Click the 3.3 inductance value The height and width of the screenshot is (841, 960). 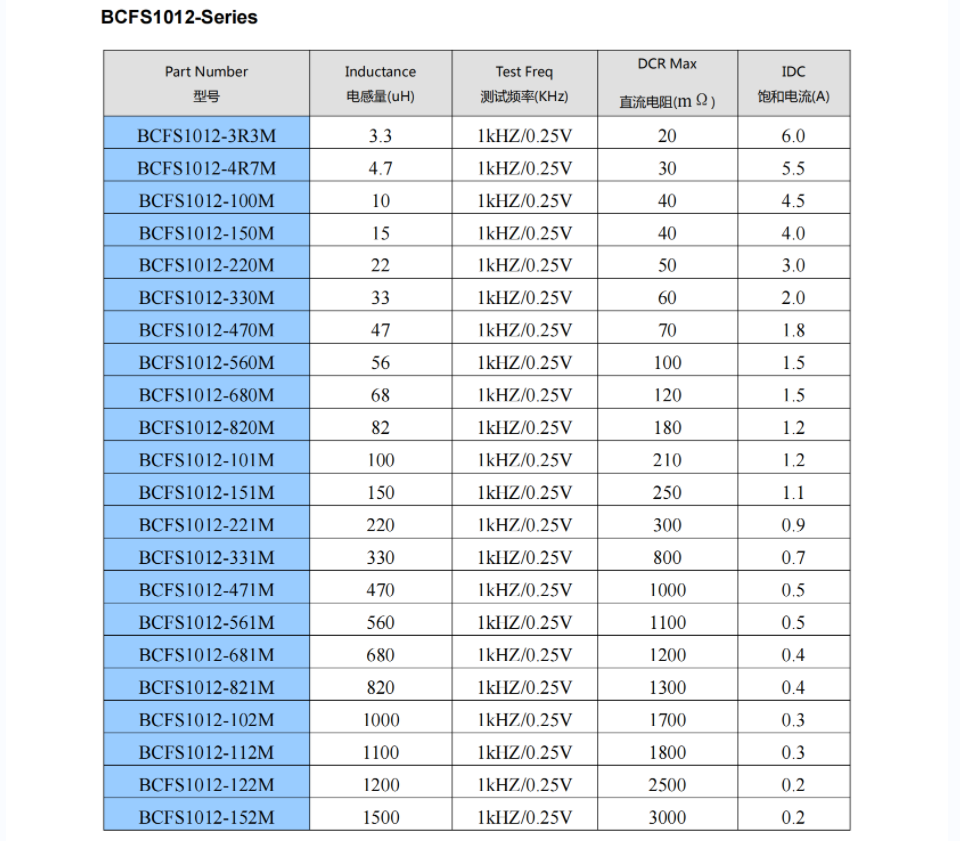pyautogui.click(x=380, y=136)
